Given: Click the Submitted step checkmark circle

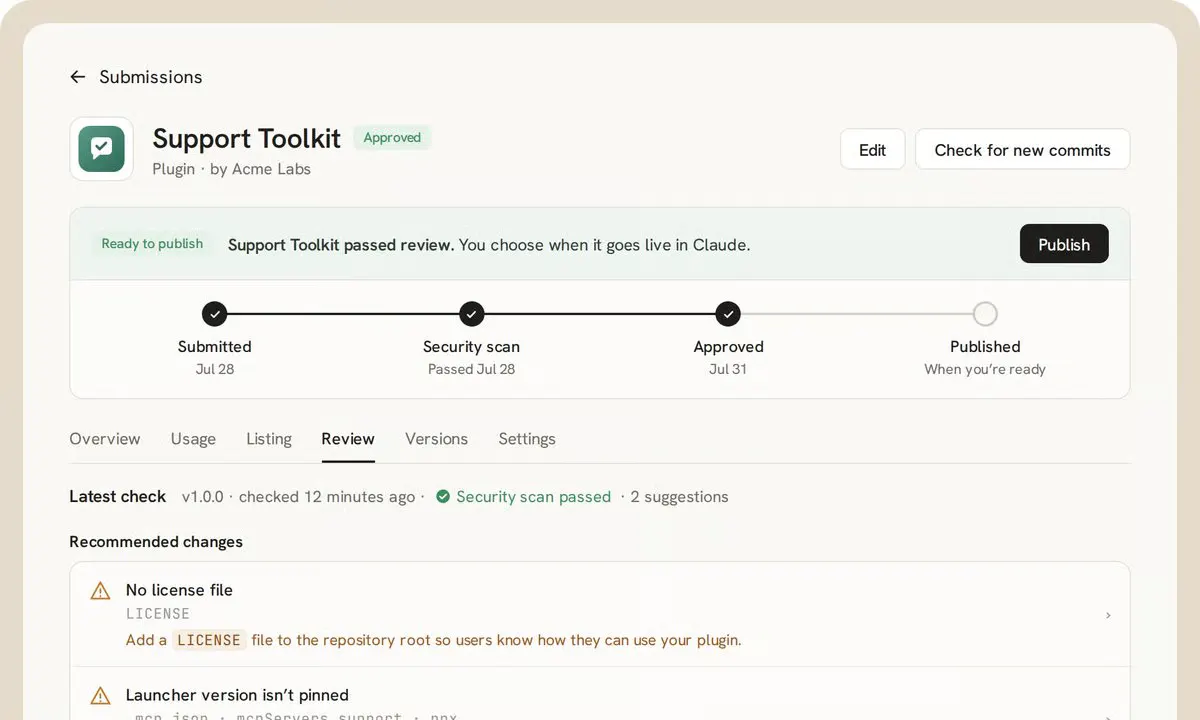Looking at the screenshot, I should [214, 314].
